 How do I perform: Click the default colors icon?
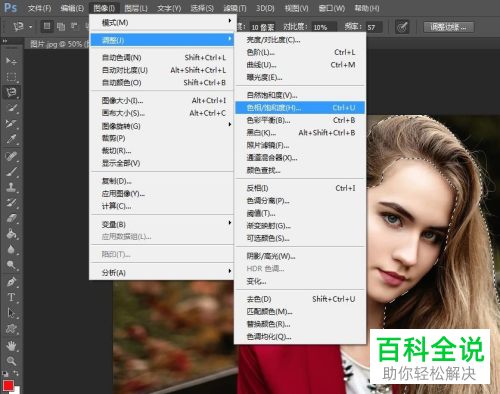[x=5, y=374]
